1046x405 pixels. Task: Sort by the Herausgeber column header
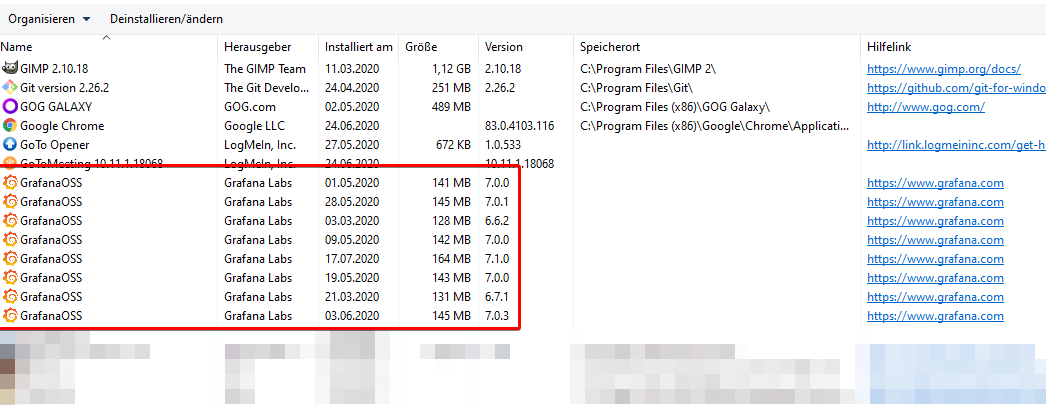(x=257, y=47)
